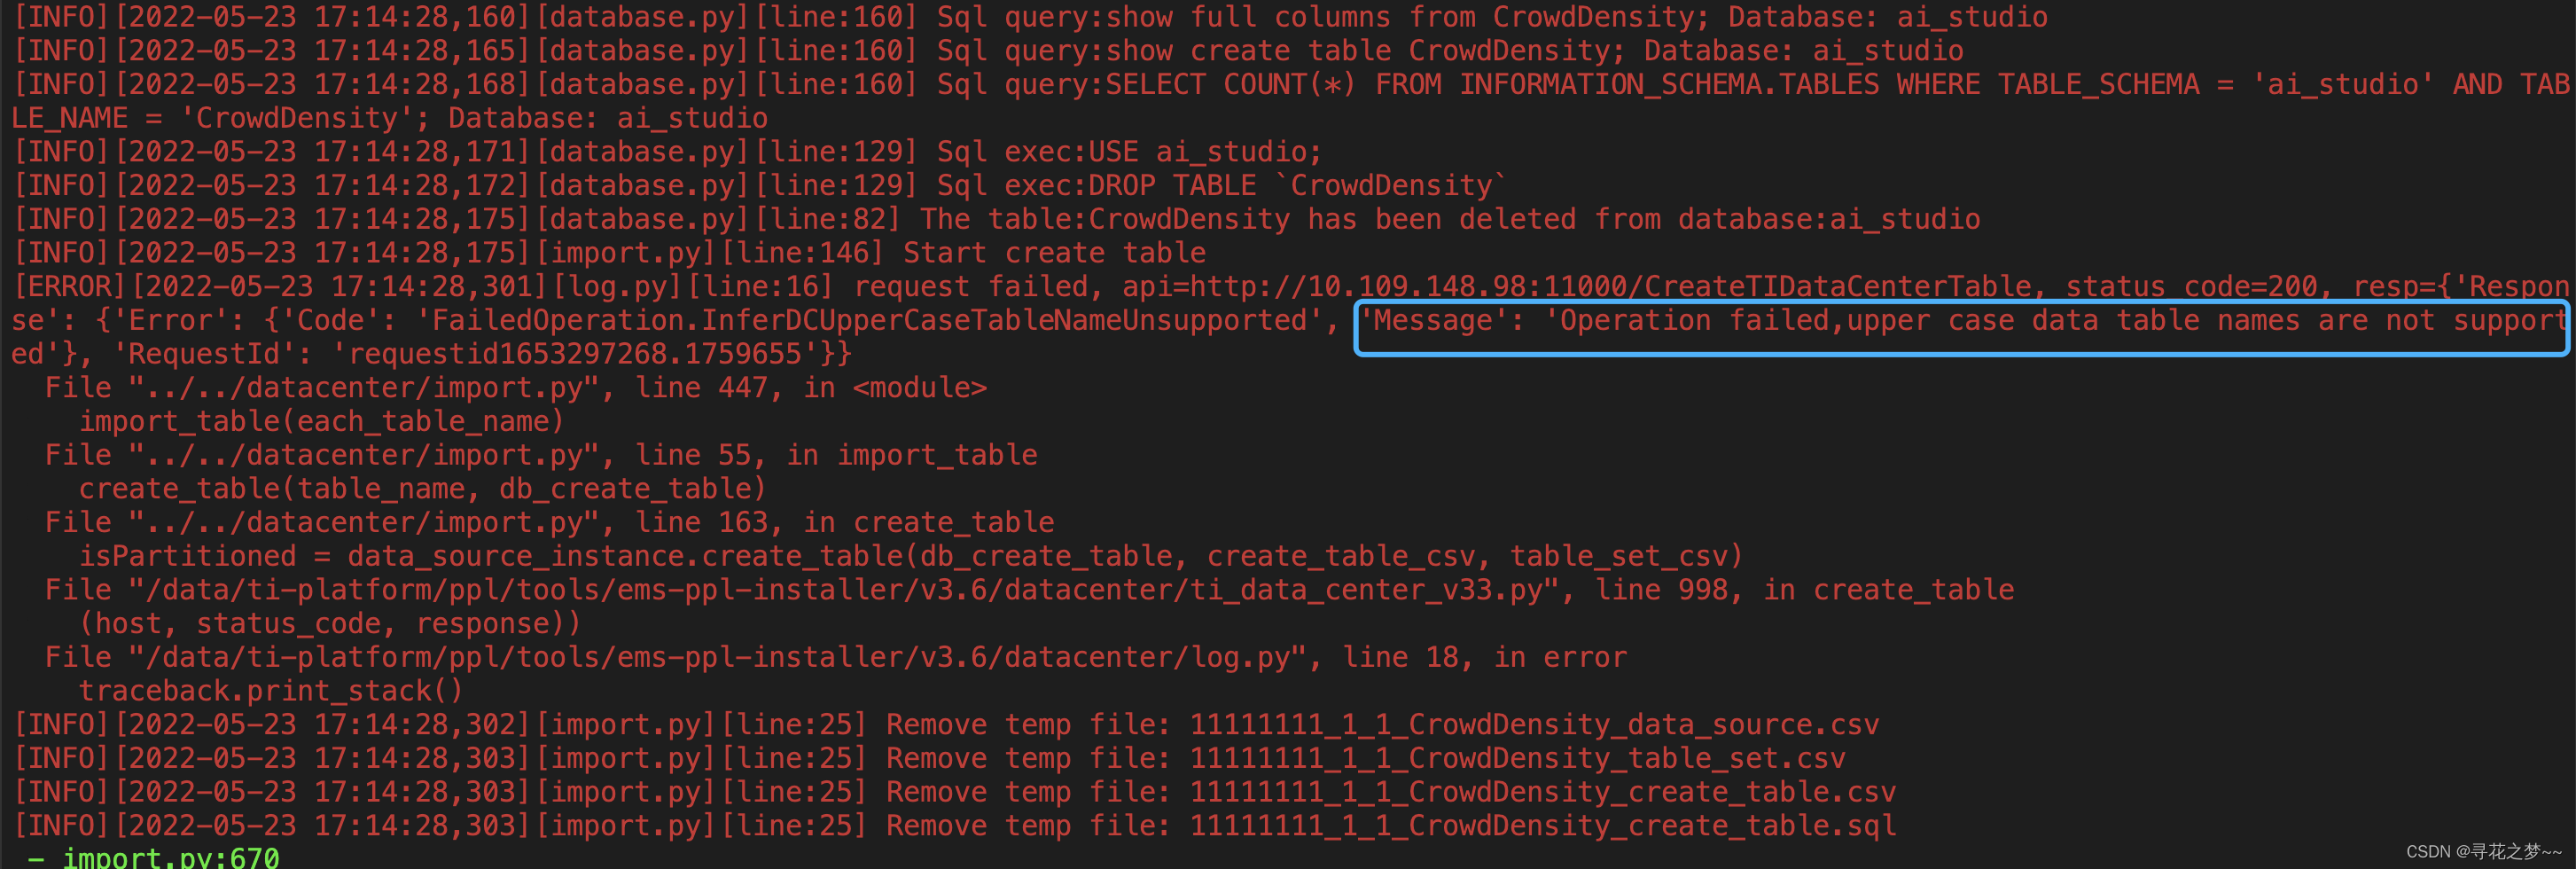
Task: Click the traceback line 'line 447, in <module>'
Action: point(811,388)
